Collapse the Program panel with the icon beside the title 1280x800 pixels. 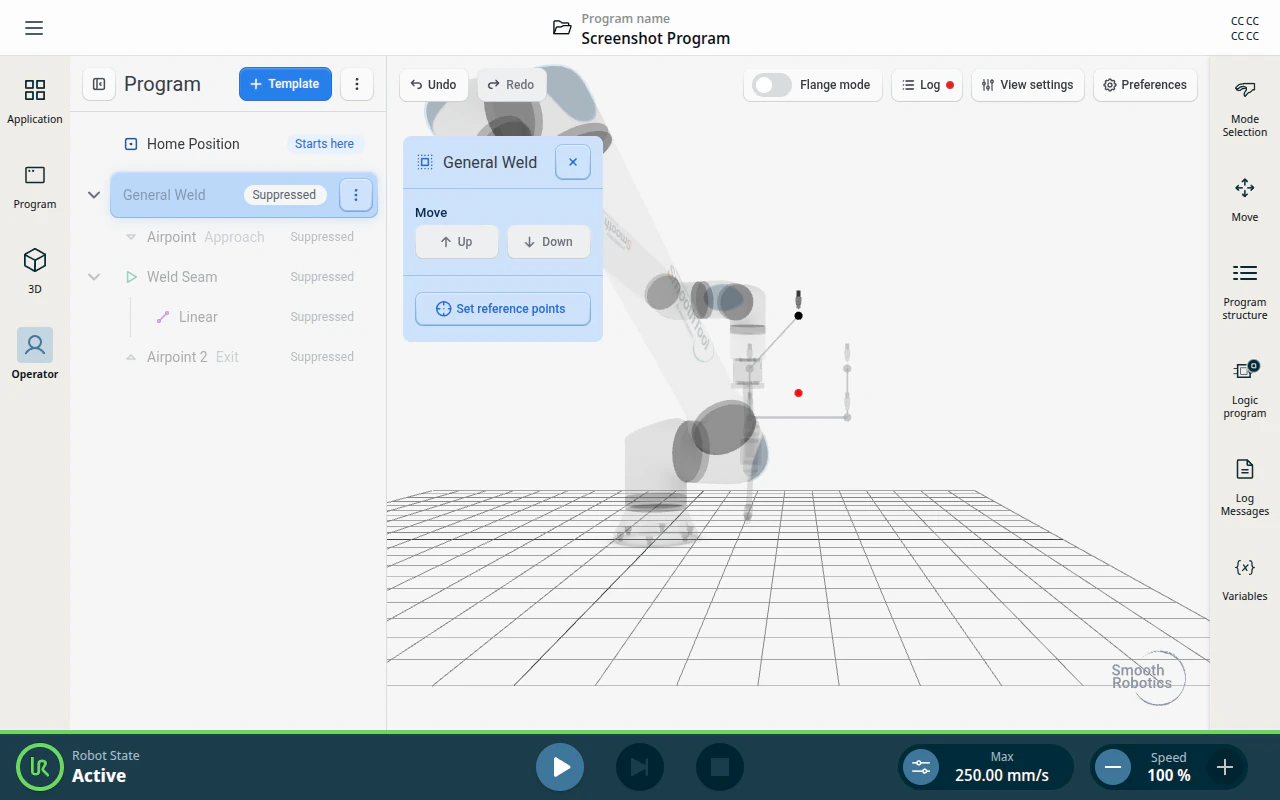[99, 84]
